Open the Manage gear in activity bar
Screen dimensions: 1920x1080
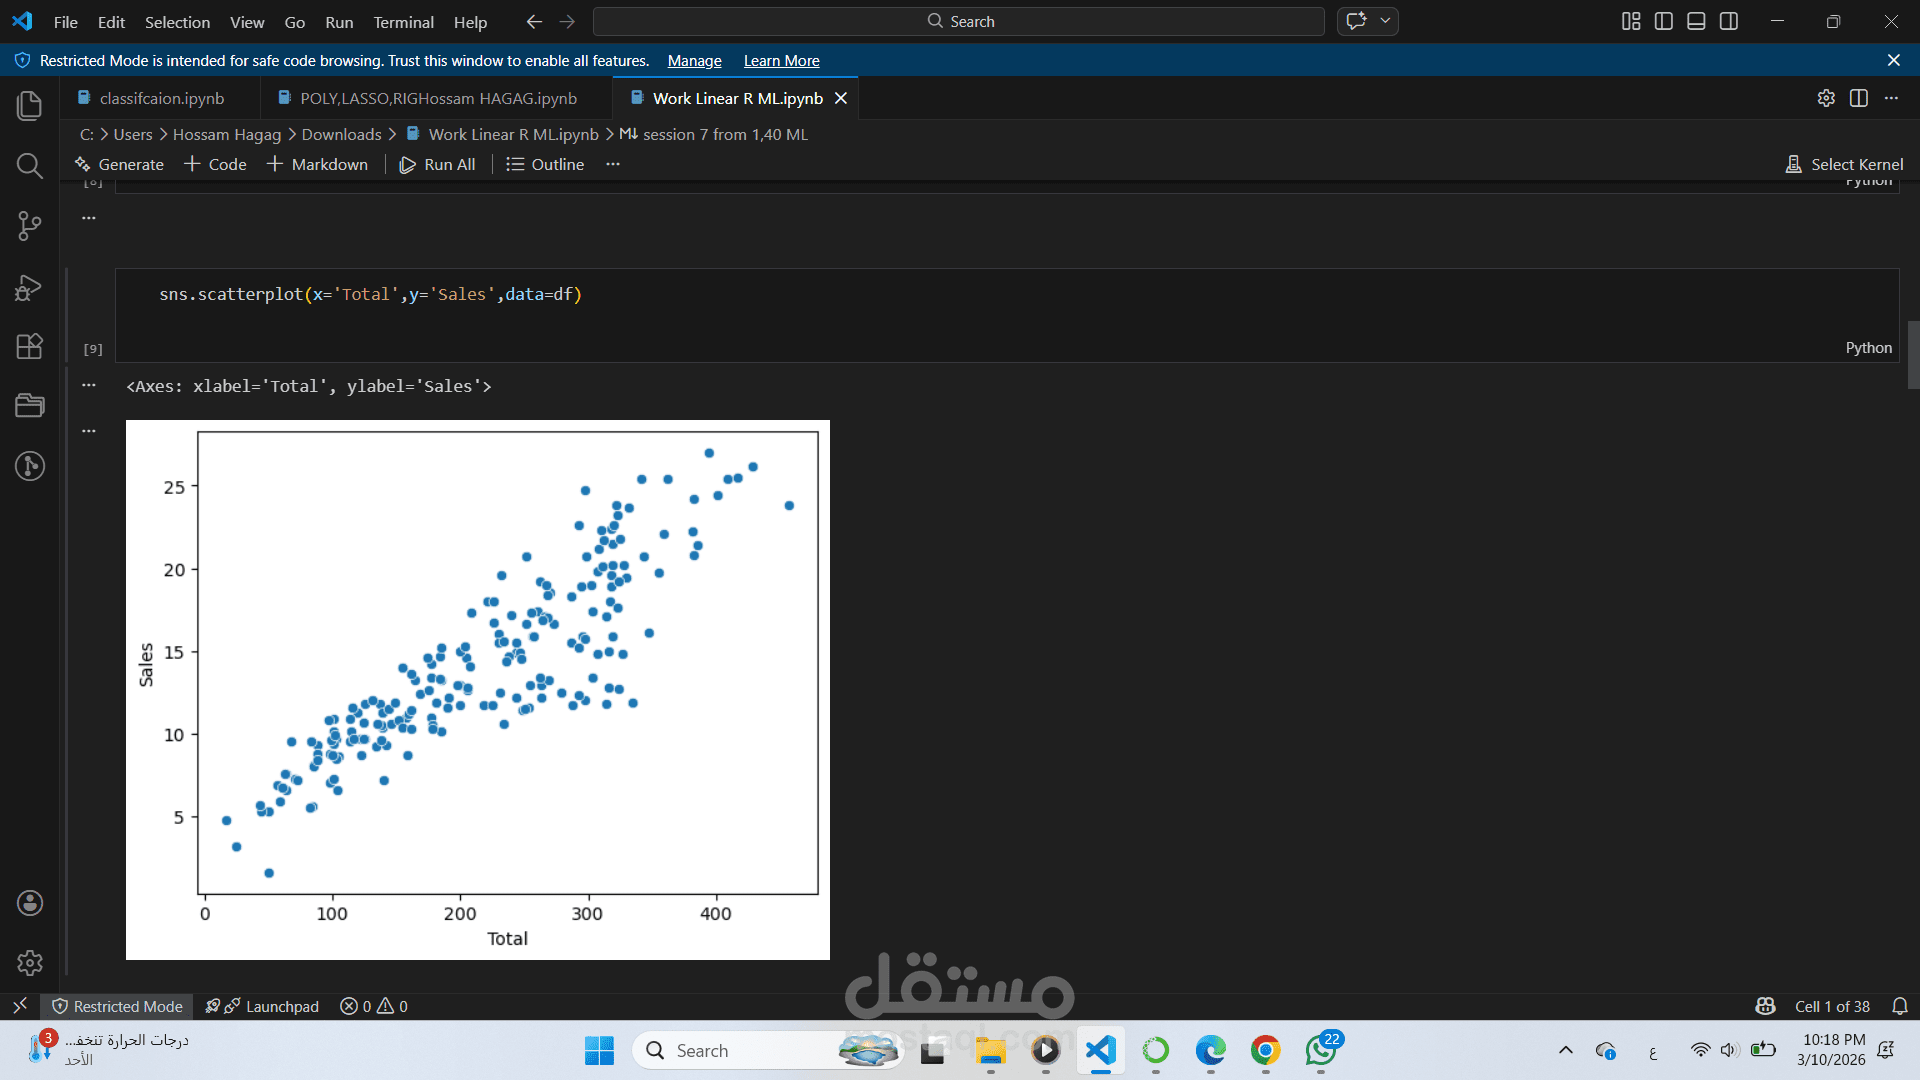(x=30, y=962)
